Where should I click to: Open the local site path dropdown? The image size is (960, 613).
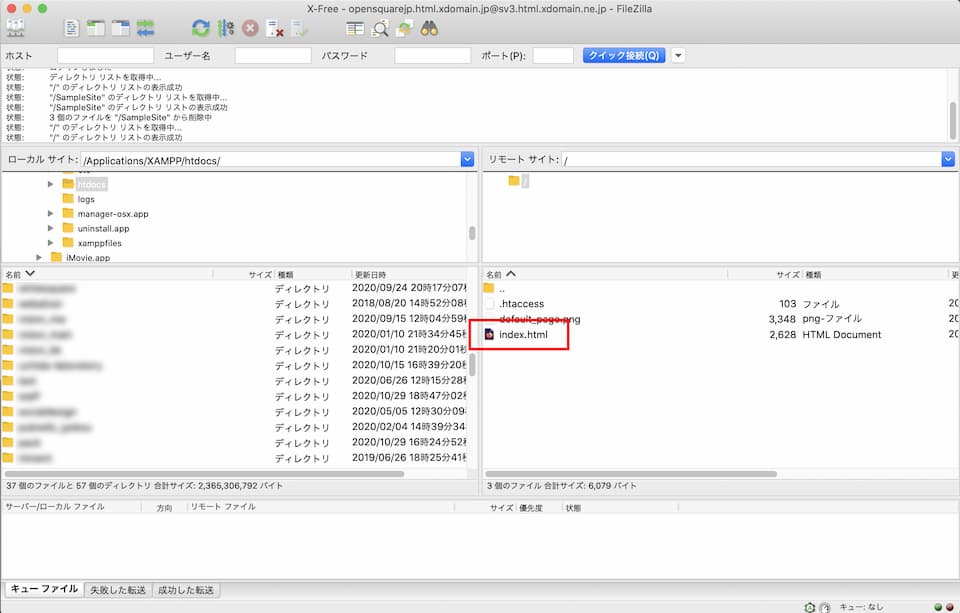[x=467, y=159]
